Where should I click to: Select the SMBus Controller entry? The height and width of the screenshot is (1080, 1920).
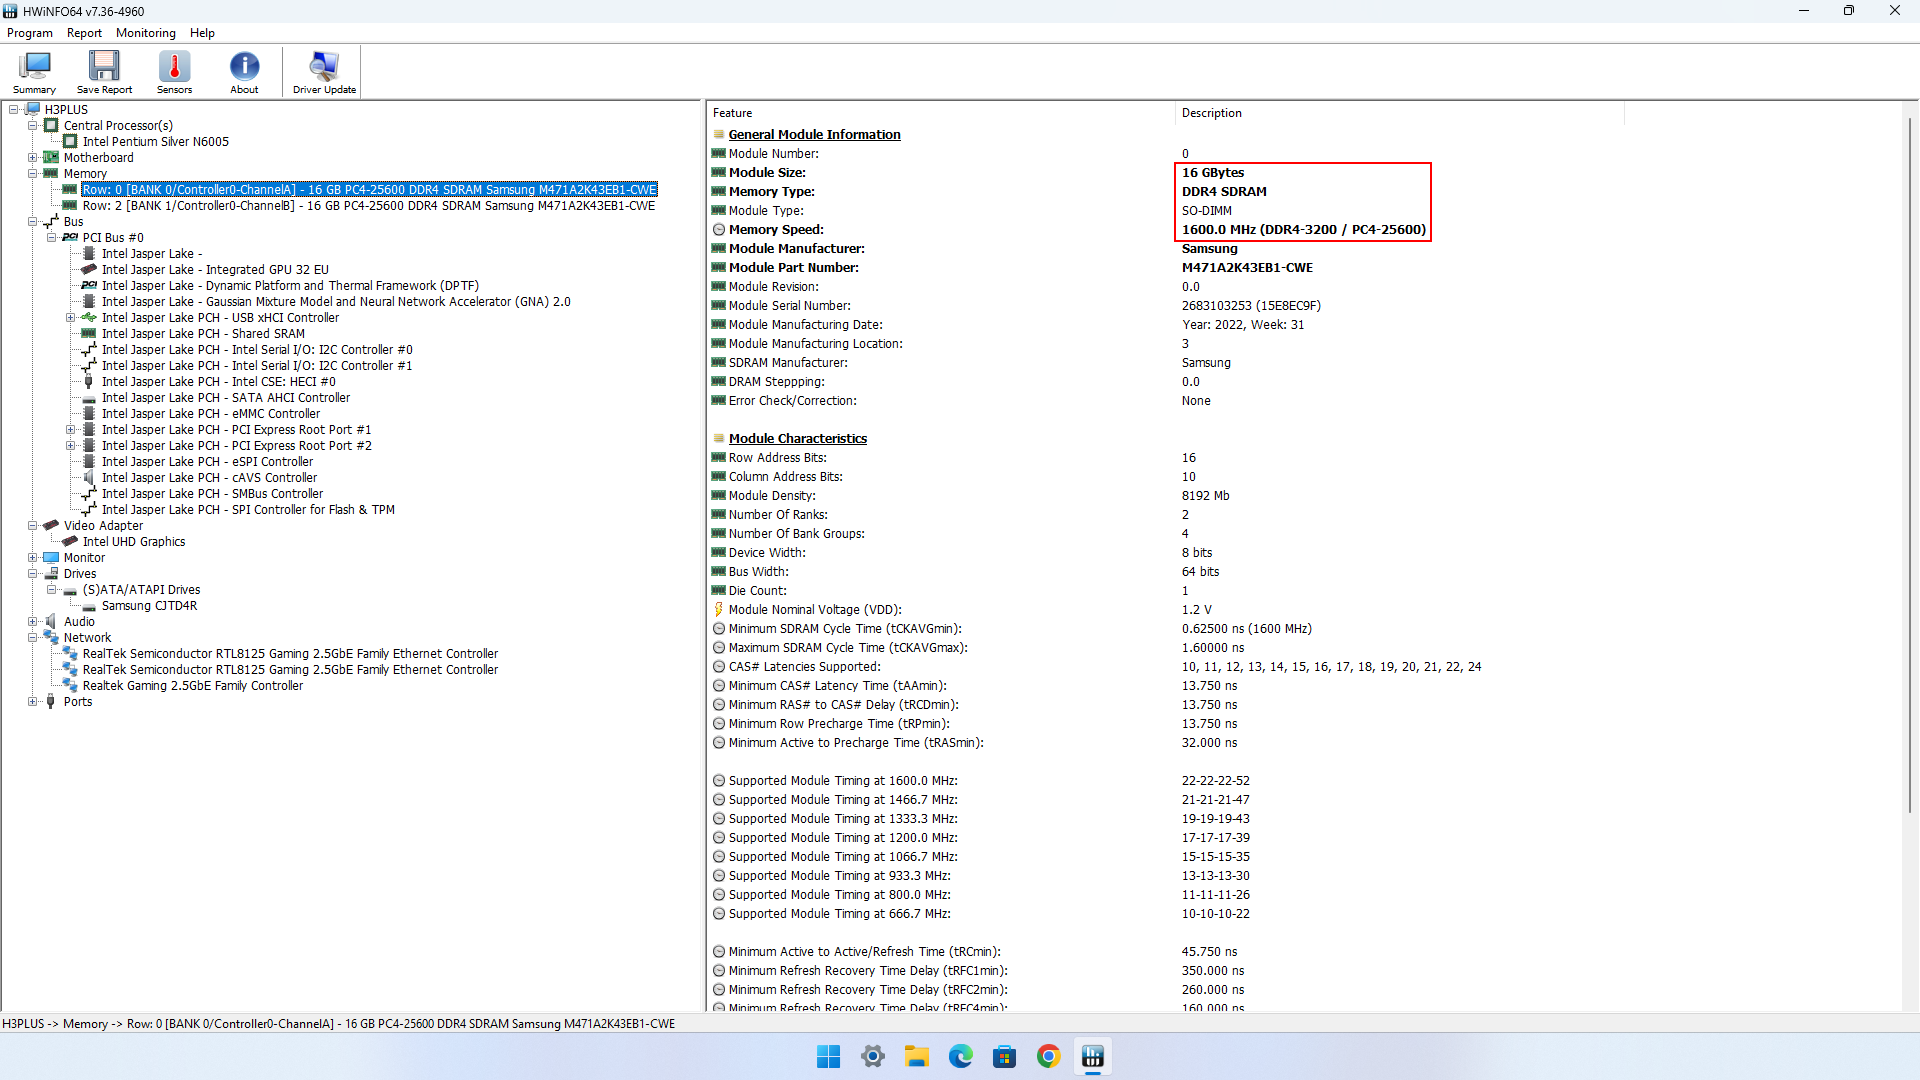pos(212,494)
